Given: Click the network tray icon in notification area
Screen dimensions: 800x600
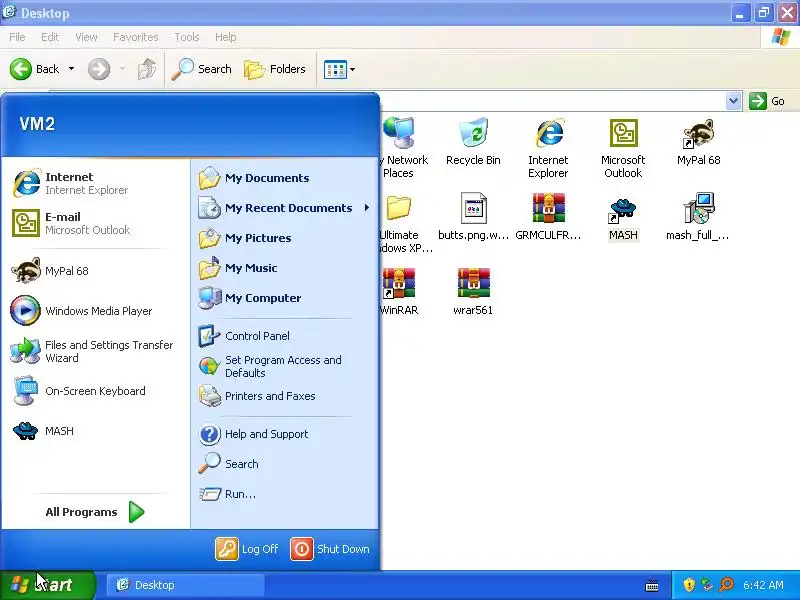Looking at the screenshot, I should [x=707, y=585].
